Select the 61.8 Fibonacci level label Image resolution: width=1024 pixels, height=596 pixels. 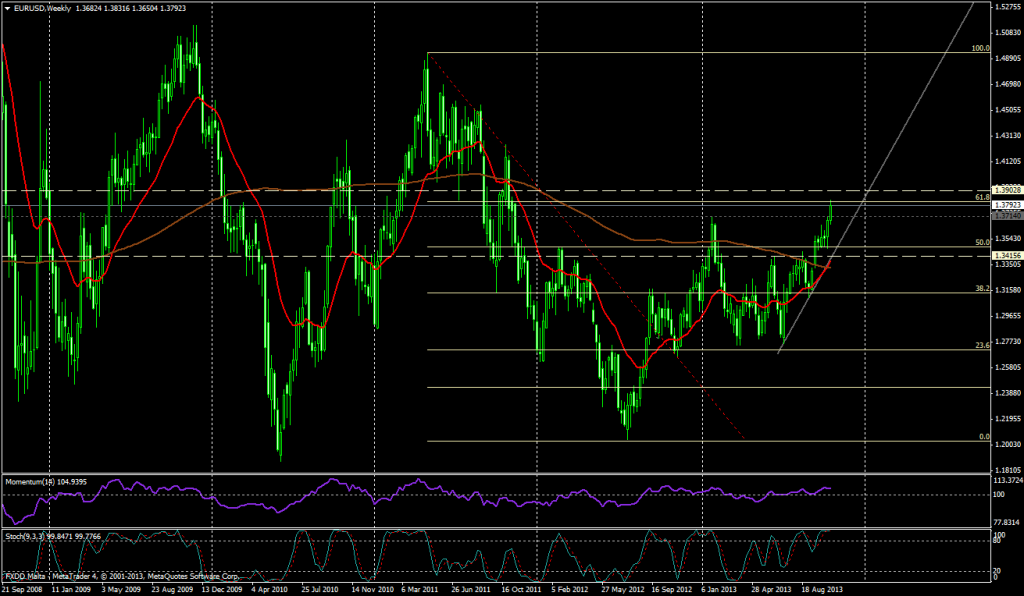(x=981, y=198)
